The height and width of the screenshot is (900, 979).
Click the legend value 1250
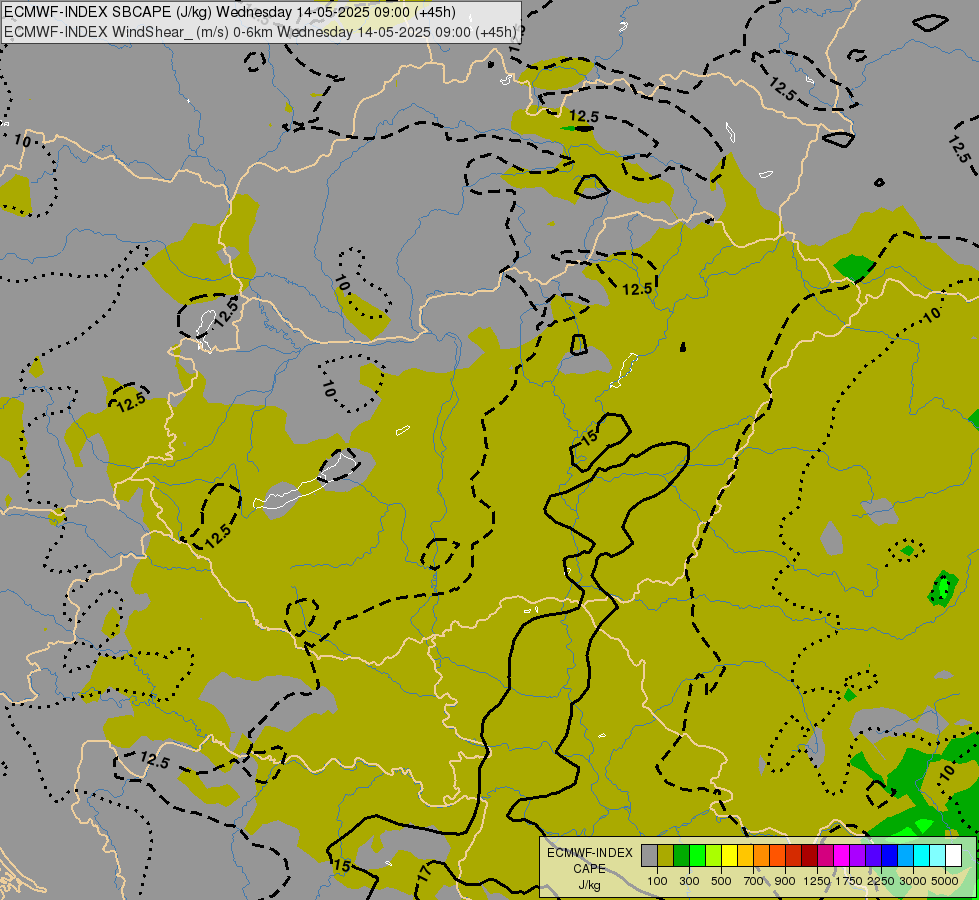coord(817,881)
